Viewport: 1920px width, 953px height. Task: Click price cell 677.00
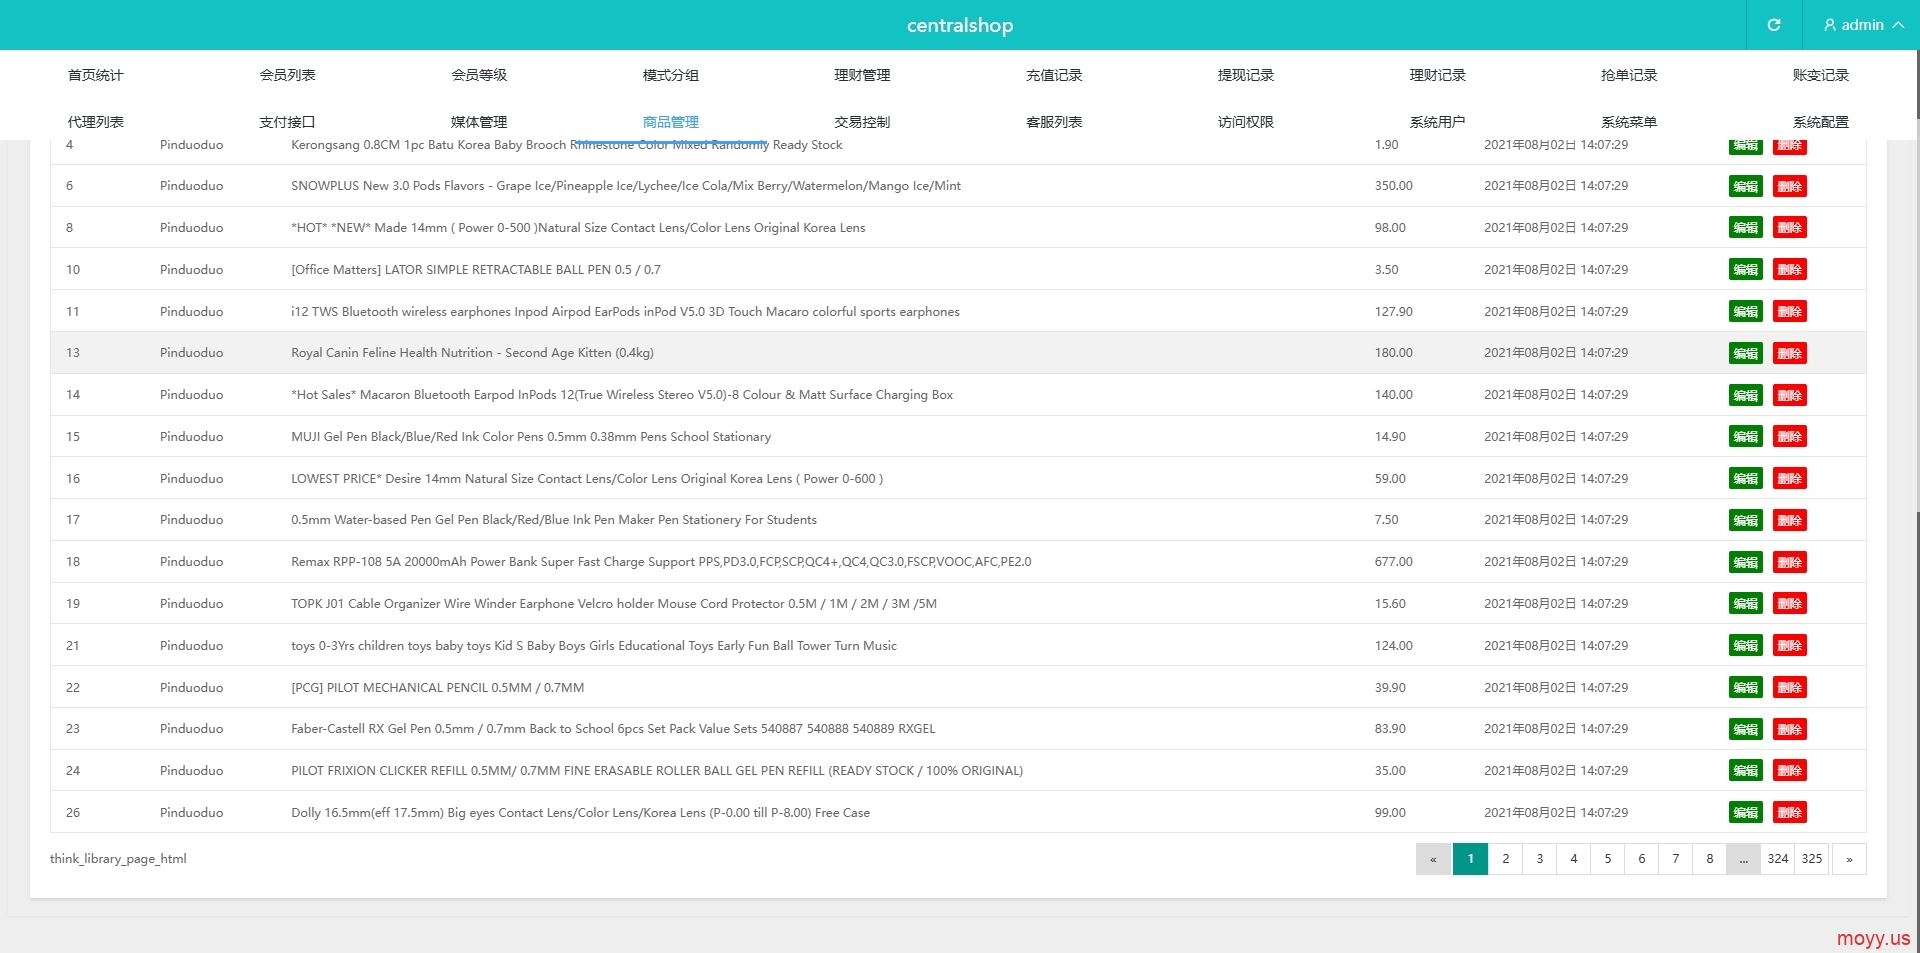1394,562
